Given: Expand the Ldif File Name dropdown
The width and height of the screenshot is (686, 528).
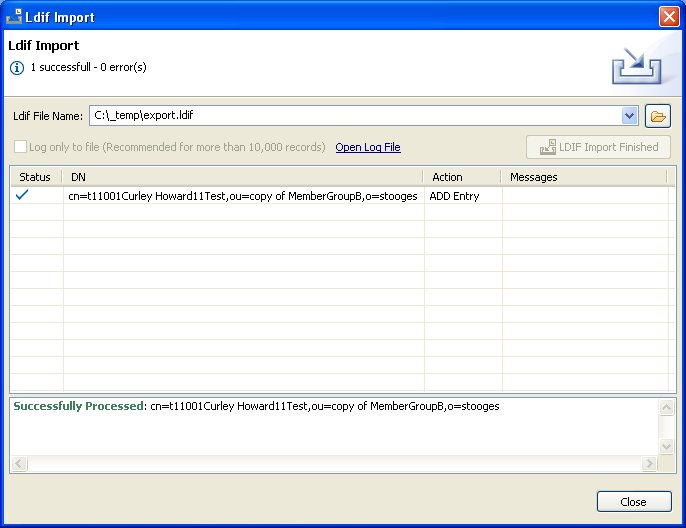Looking at the screenshot, I should pyautogui.click(x=629, y=116).
